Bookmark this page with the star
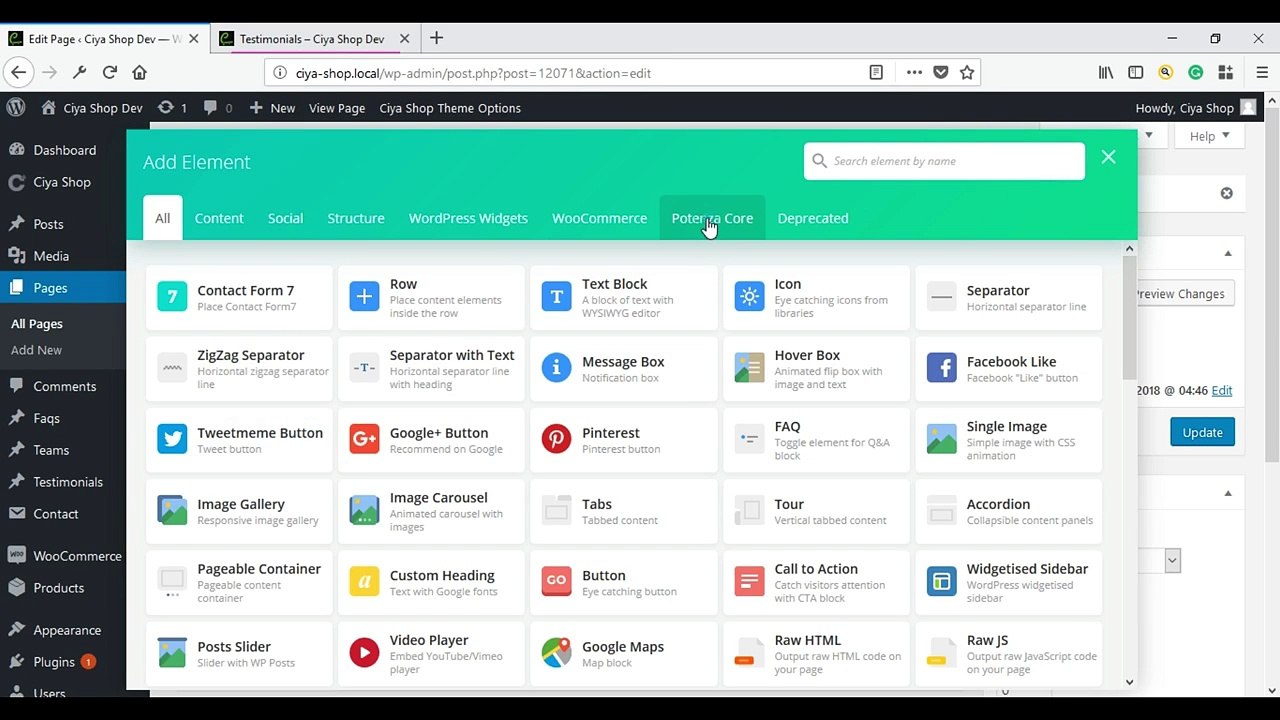The width and height of the screenshot is (1280, 720). pyautogui.click(x=967, y=72)
